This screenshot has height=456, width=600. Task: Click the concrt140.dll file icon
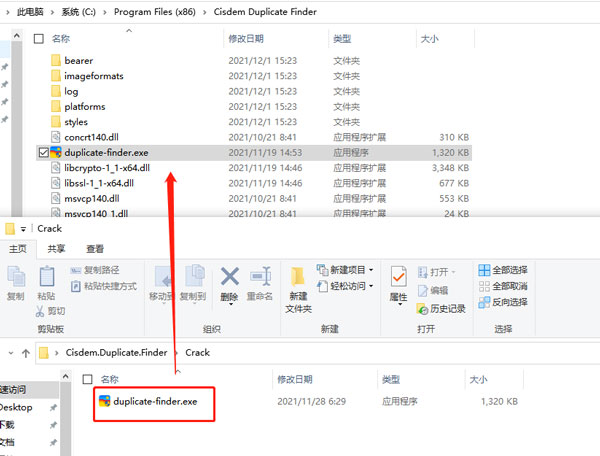coord(56,137)
